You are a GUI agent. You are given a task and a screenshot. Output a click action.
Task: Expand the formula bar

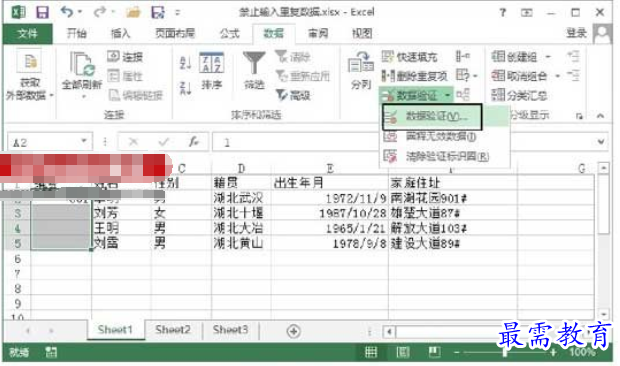tap(601, 141)
